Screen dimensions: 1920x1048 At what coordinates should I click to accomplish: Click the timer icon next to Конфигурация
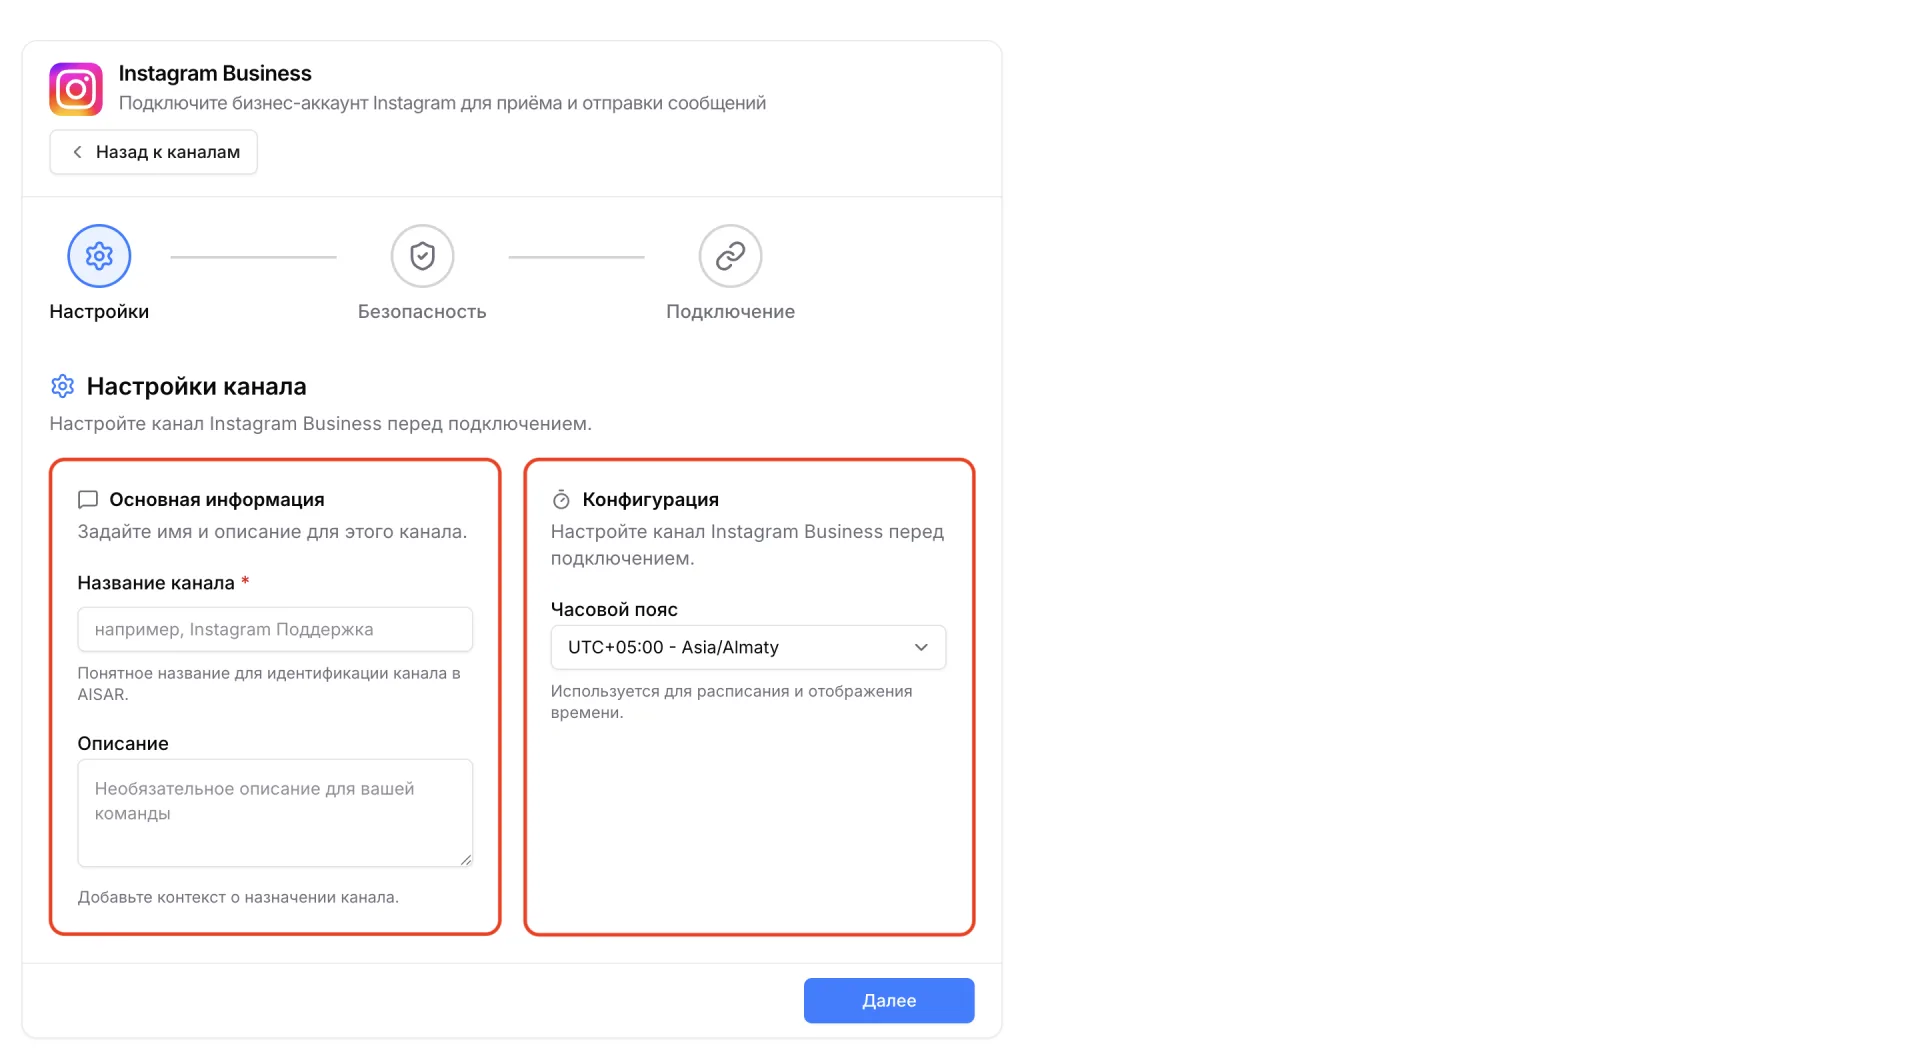561,499
